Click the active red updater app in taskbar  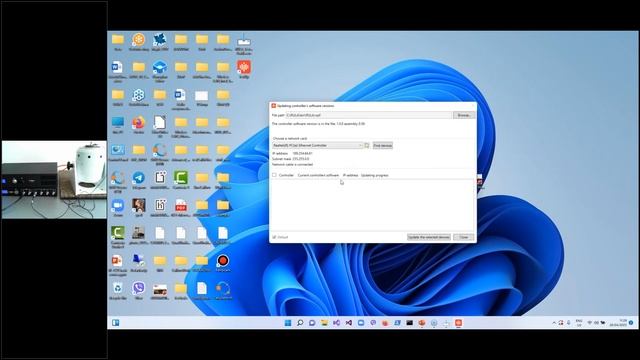point(458,323)
